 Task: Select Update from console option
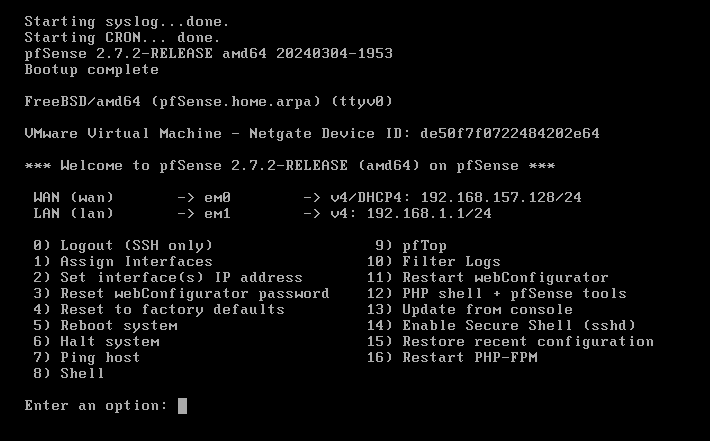click(470, 310)
